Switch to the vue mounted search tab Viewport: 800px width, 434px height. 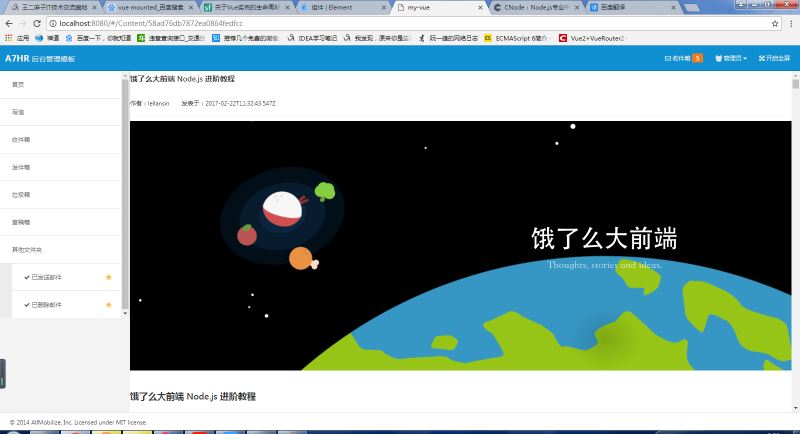point(150,8)
